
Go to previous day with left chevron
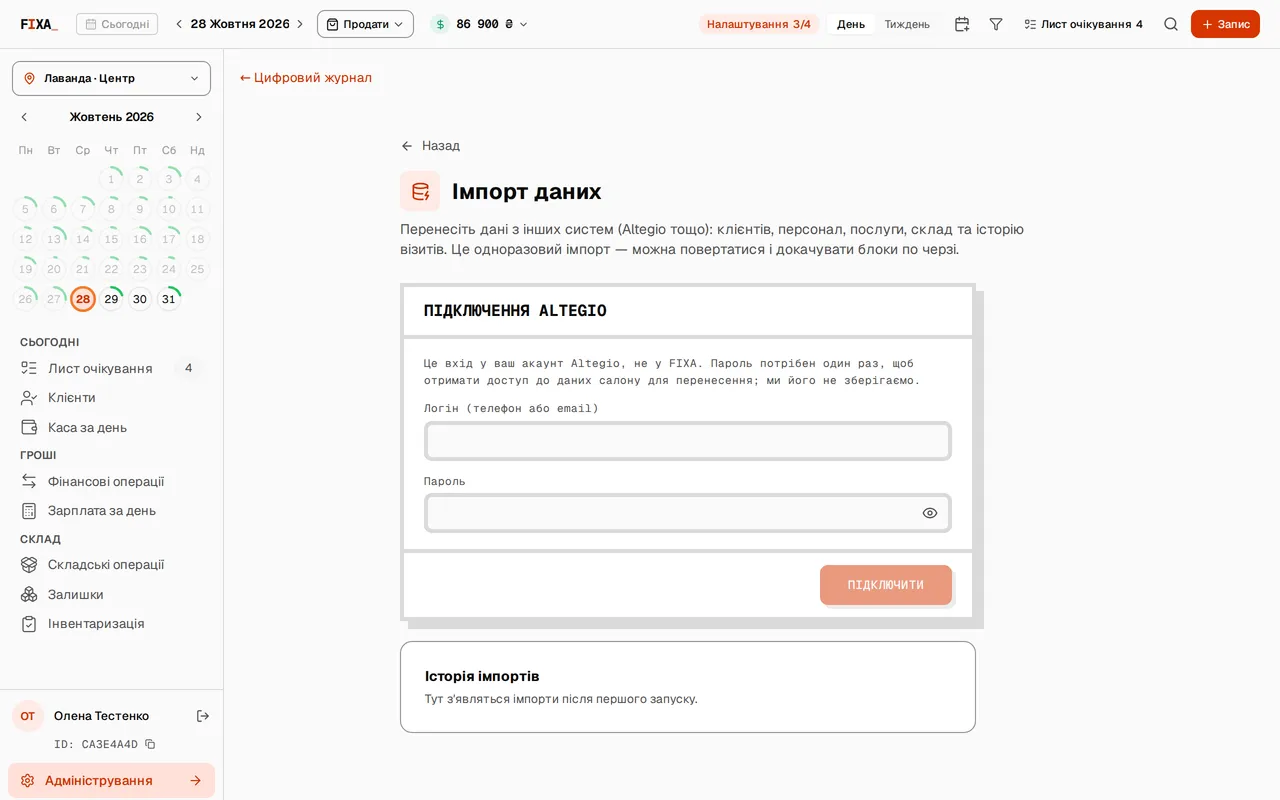[x=179, y=24]
